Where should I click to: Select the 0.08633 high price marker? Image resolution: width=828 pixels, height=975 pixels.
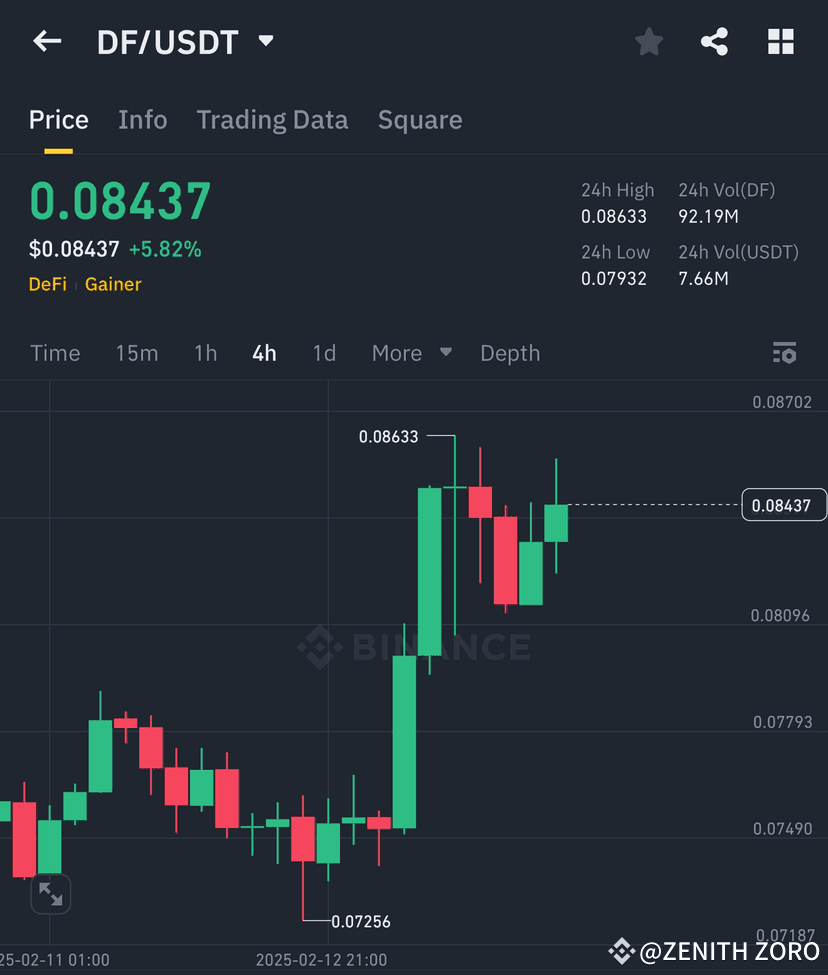point(390,436)
